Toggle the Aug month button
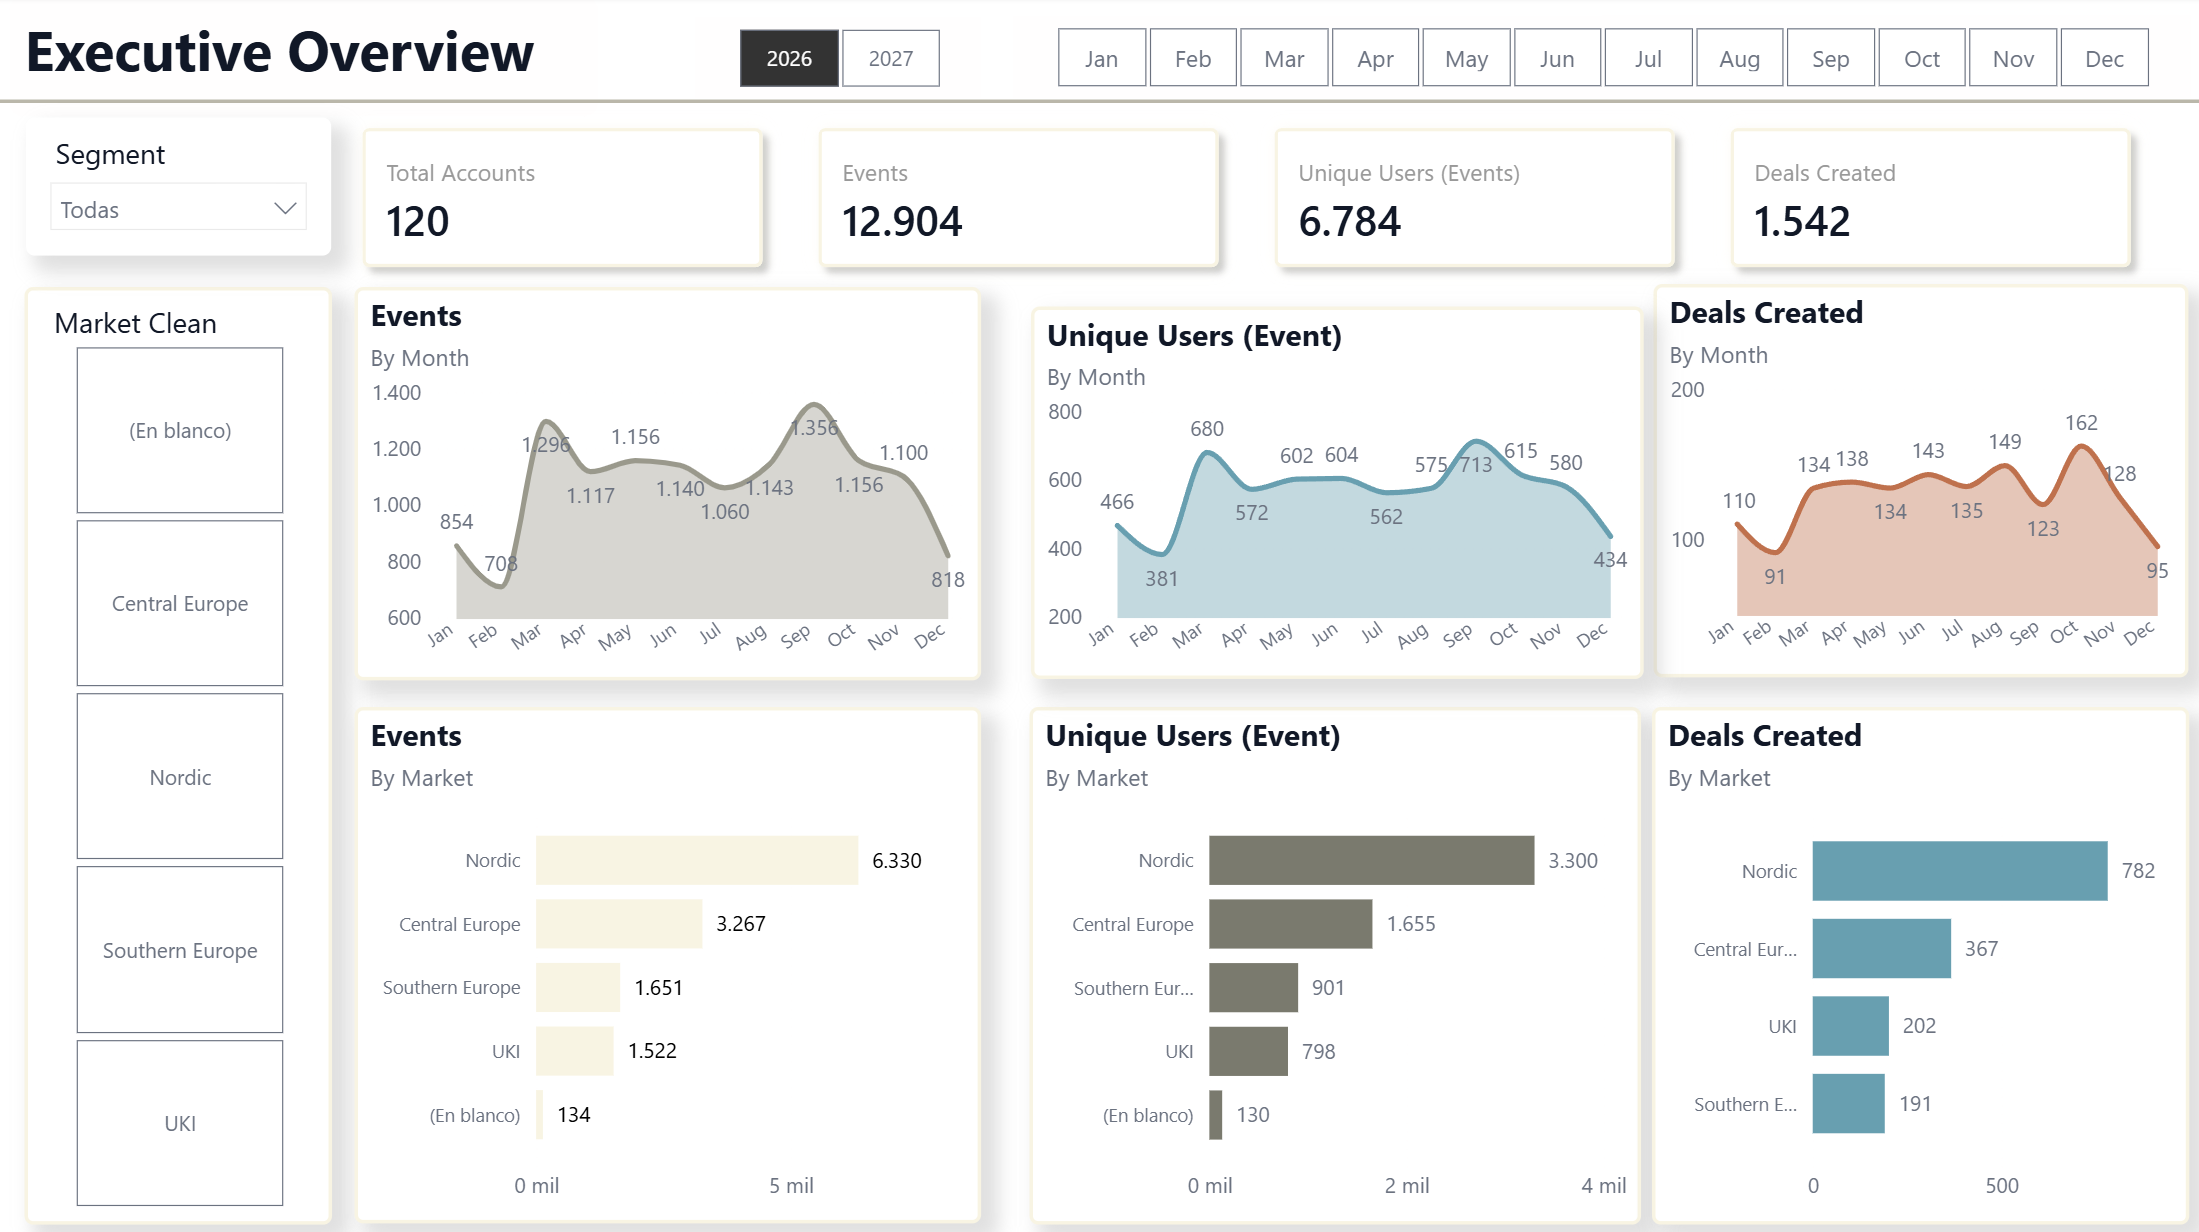The width and height of the screenshot is (2199, 1232). point(1739,58)
